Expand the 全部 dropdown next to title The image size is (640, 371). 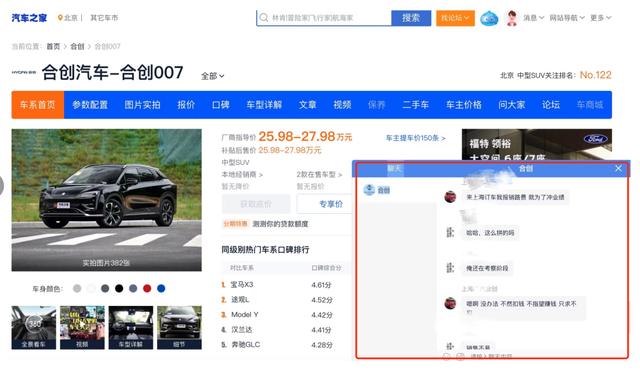[x=212, y=76]
